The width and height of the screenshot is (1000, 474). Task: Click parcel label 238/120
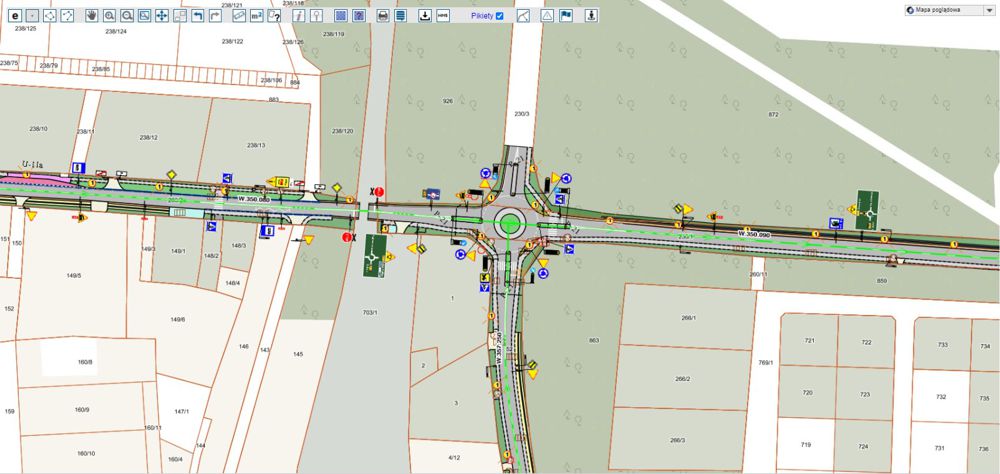click(342, 131)
